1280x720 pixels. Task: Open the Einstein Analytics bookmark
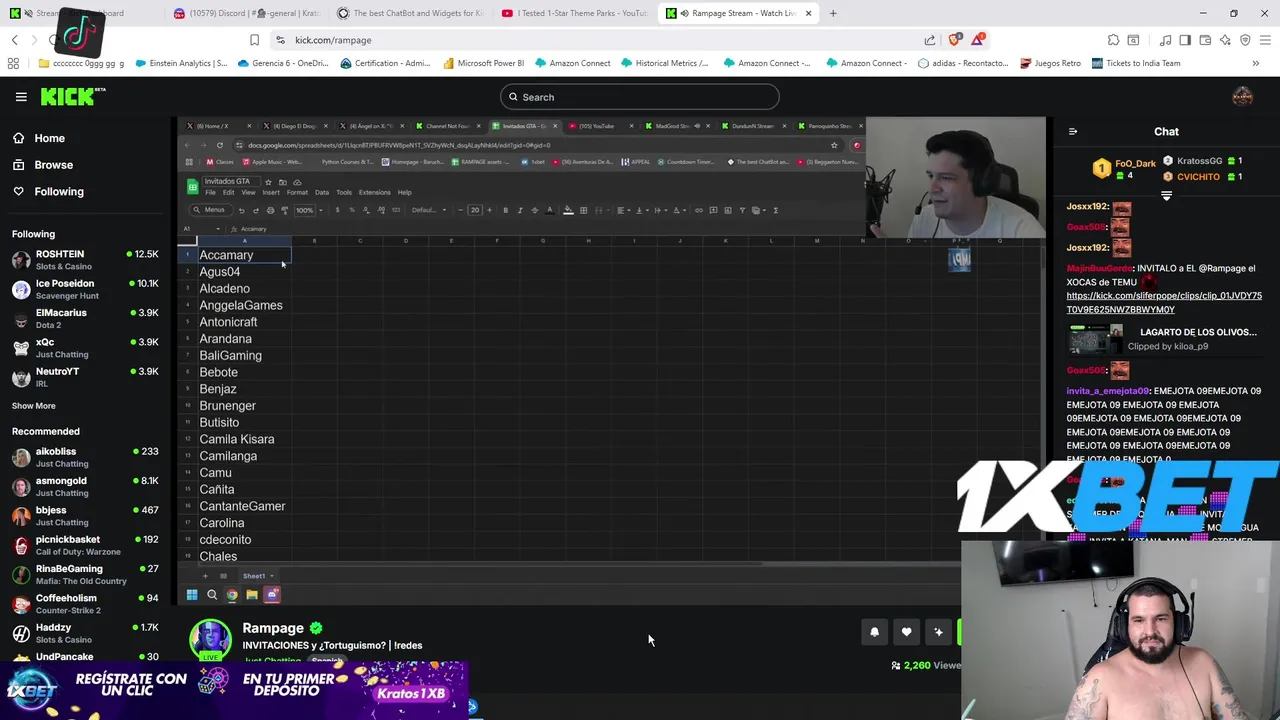[180, 63]
